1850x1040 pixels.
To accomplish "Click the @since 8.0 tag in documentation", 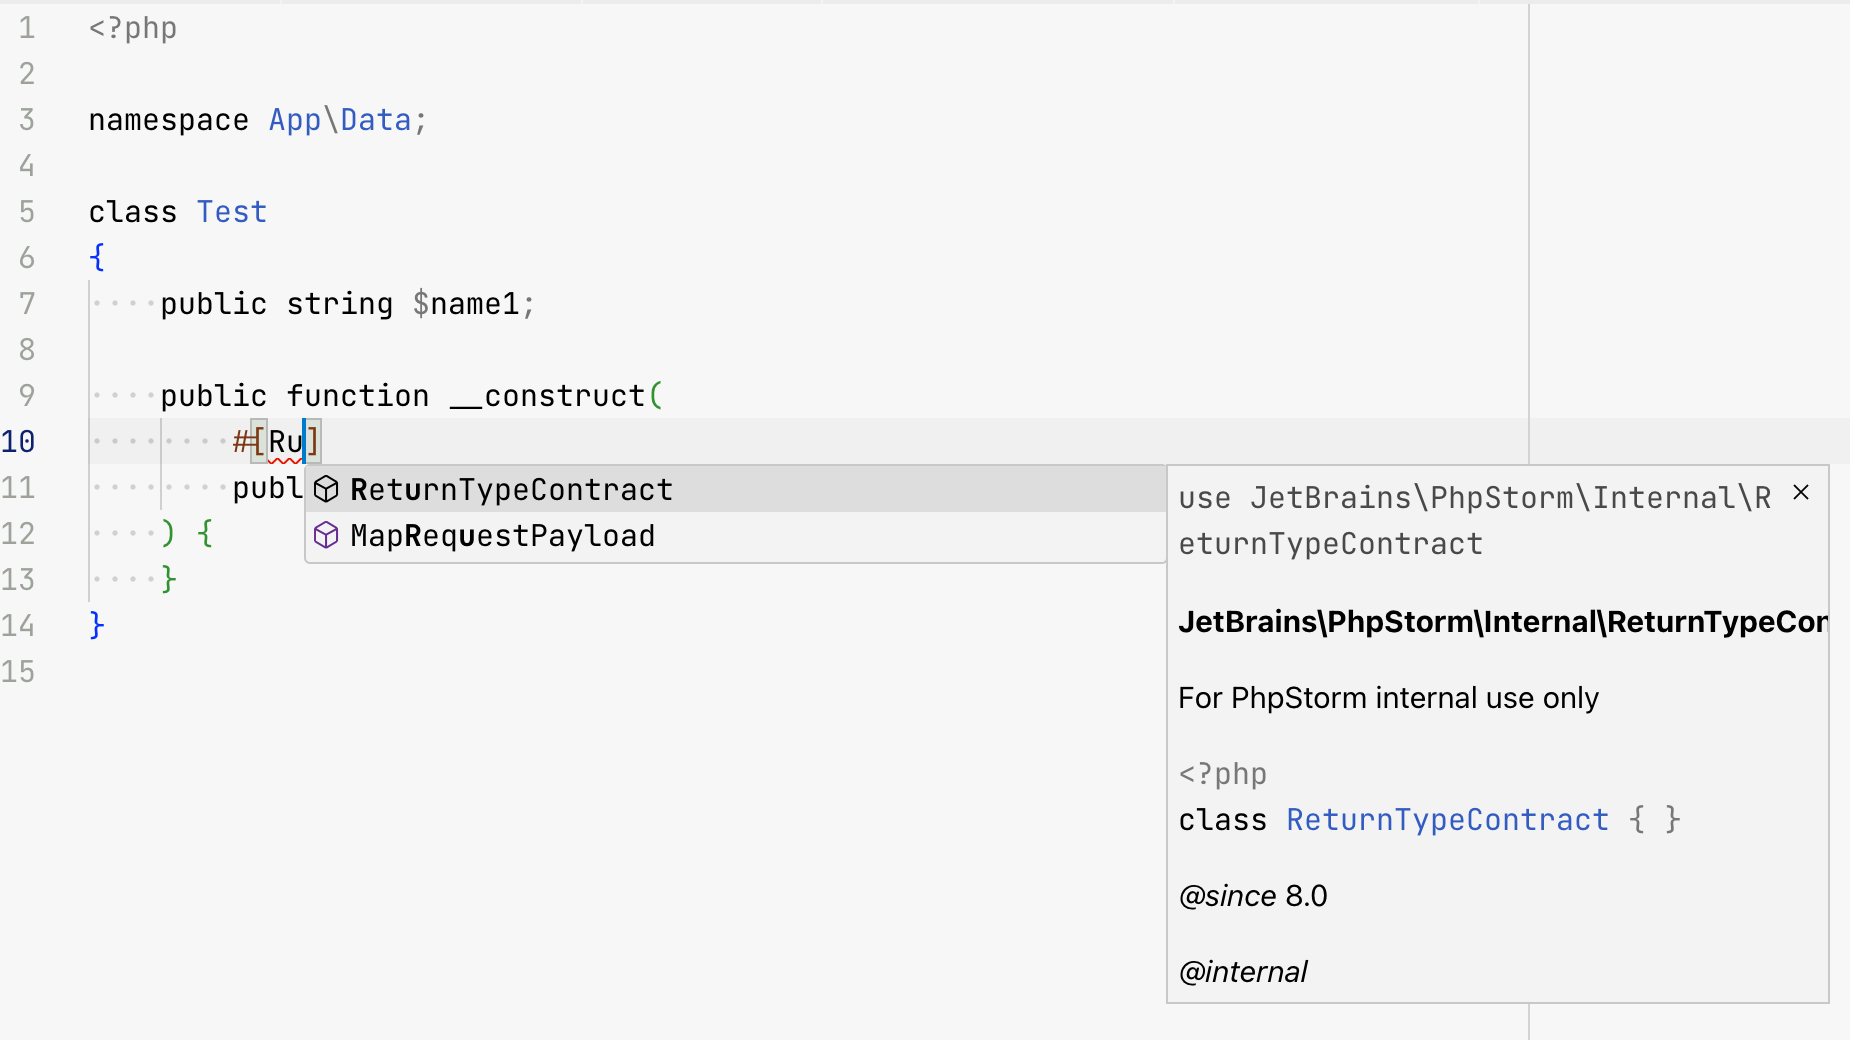I will 1251,895.
